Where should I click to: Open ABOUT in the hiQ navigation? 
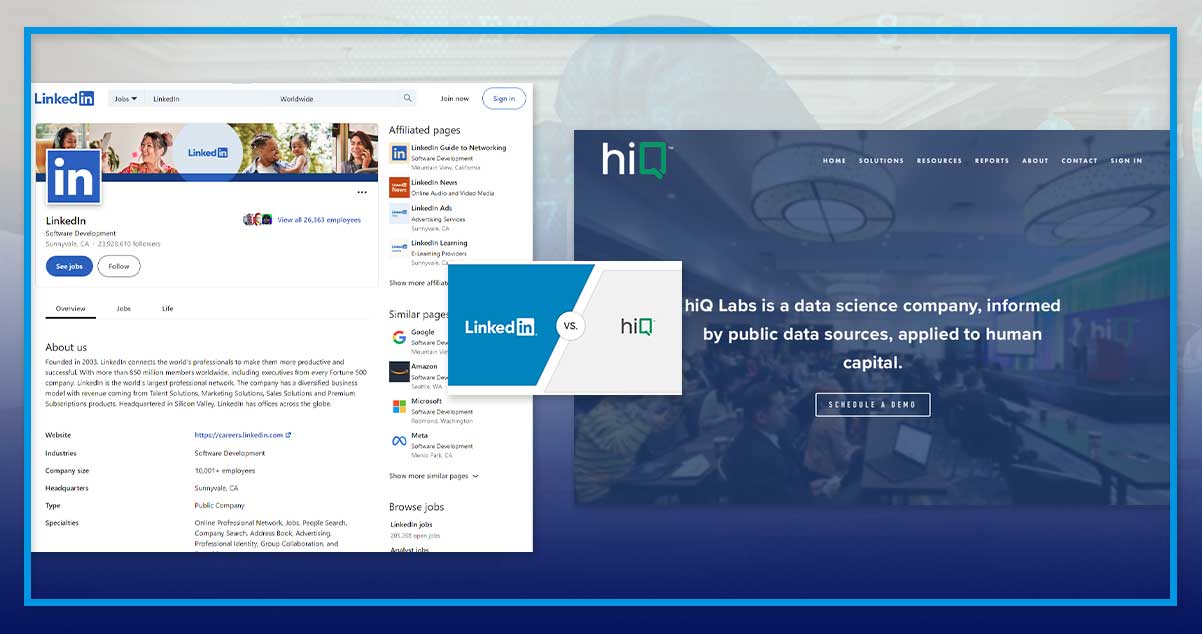pos(1035,161)
